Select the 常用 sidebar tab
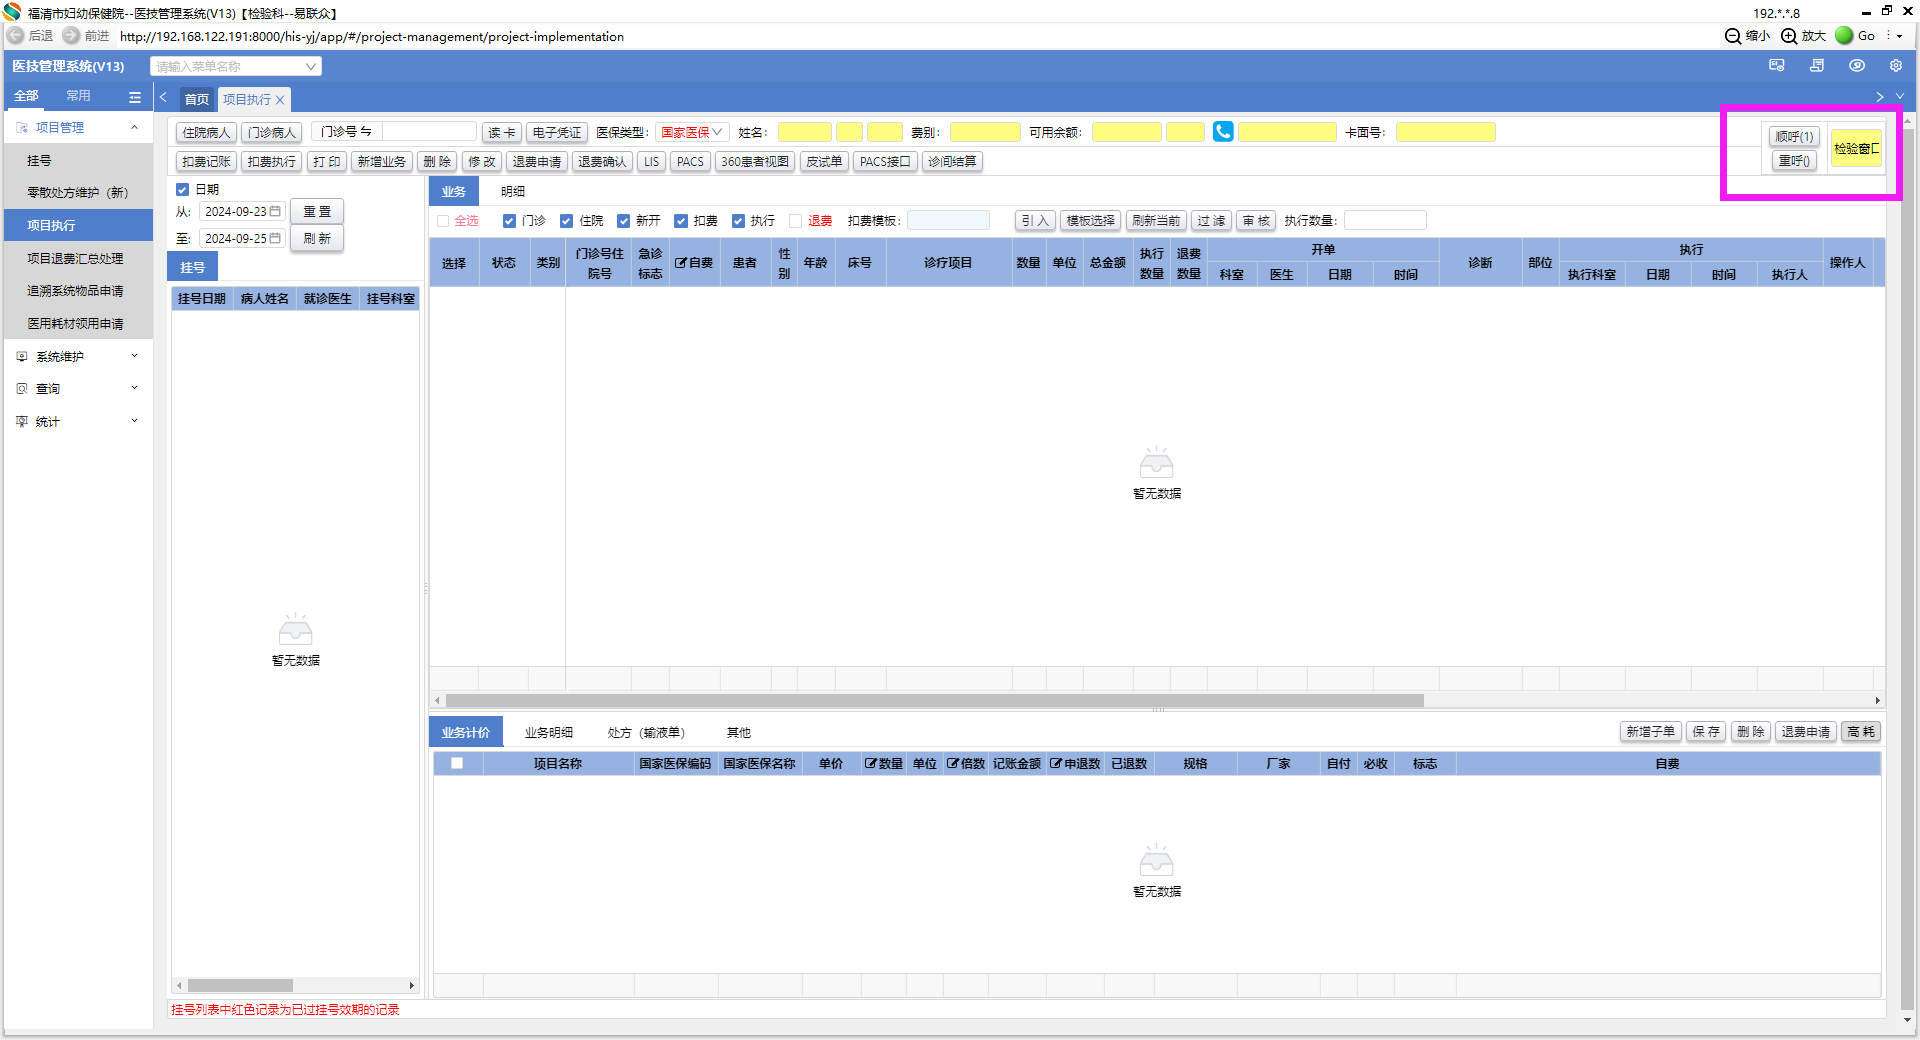This screenshot has height=1040, width=1920. point(78,96)
